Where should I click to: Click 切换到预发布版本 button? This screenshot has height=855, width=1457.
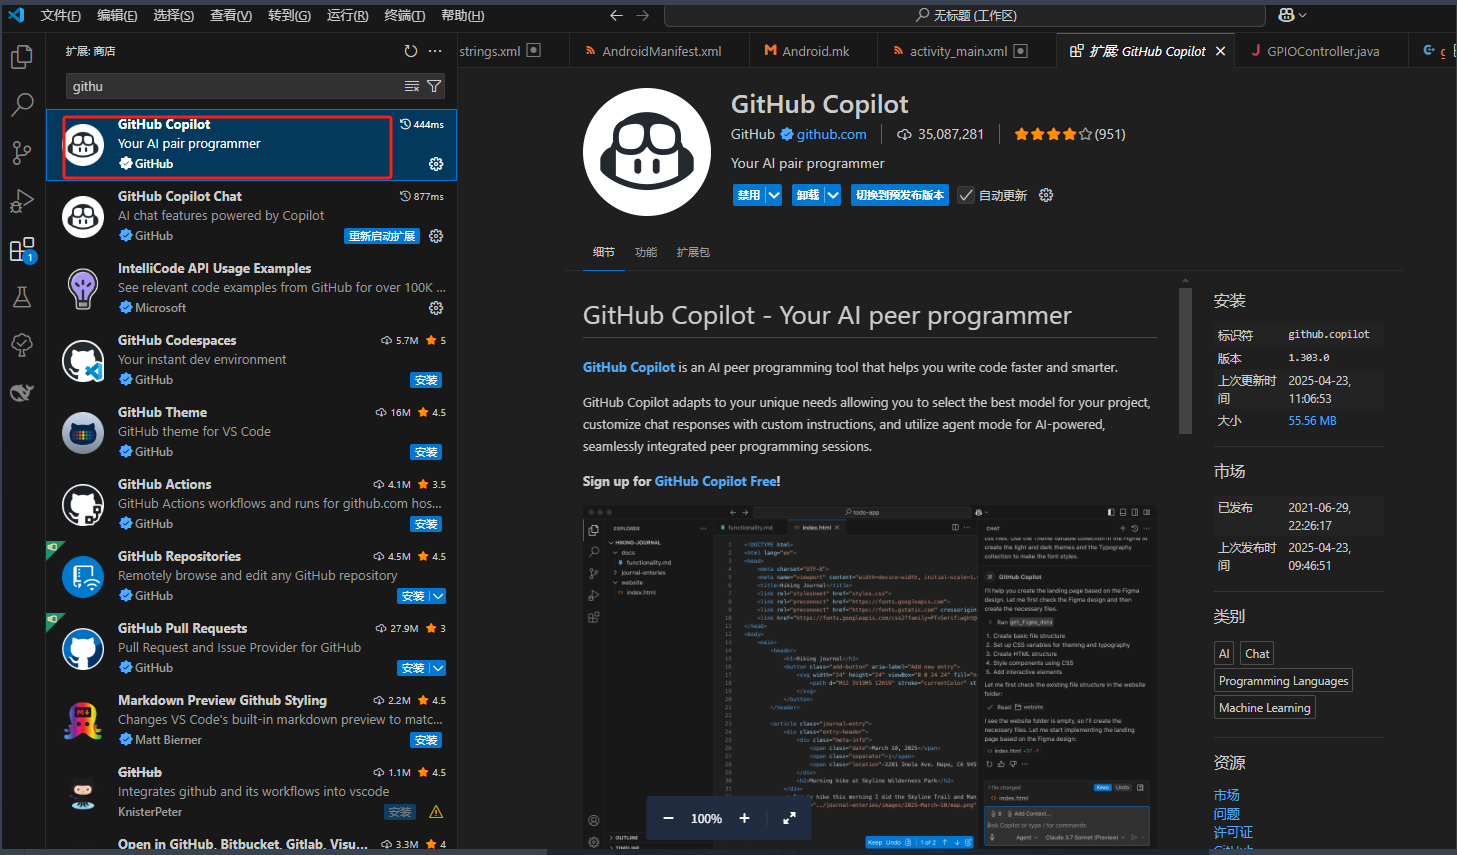900,195
